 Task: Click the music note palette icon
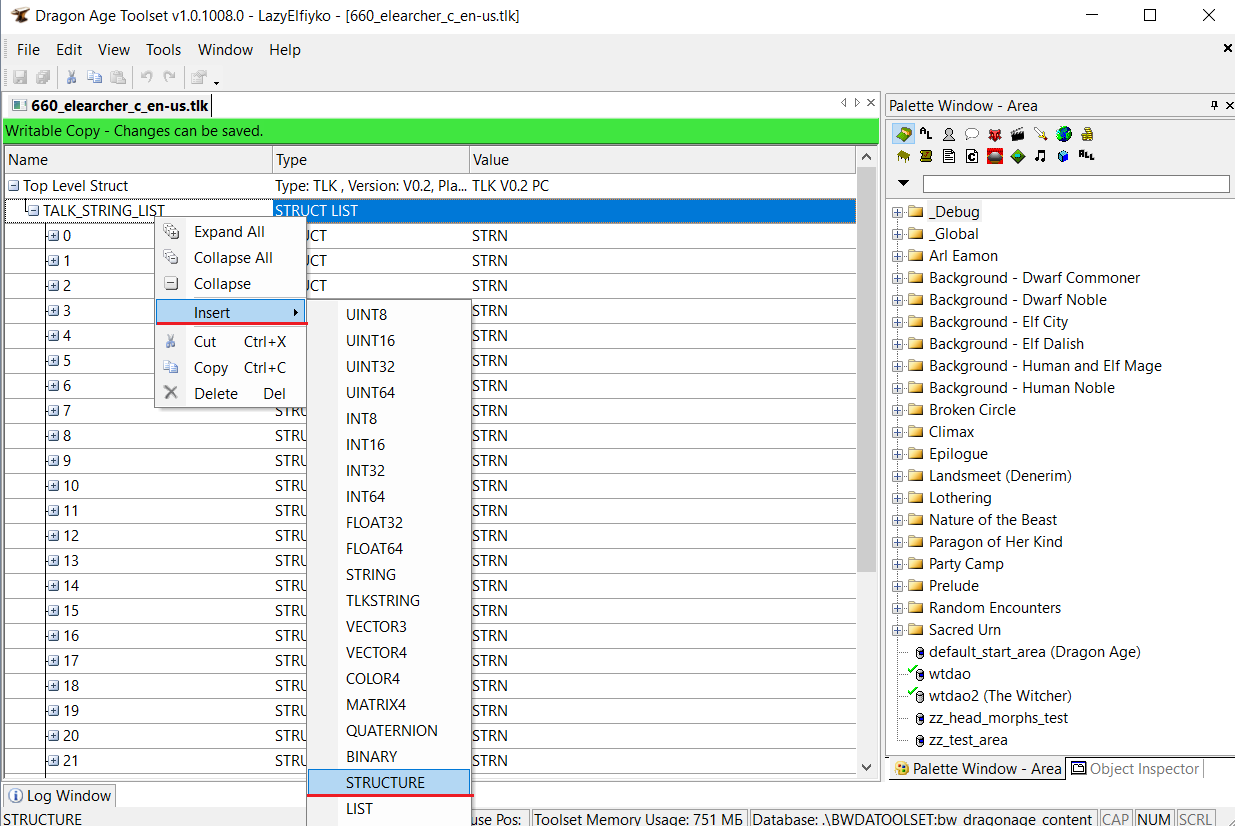[1040, 156]
